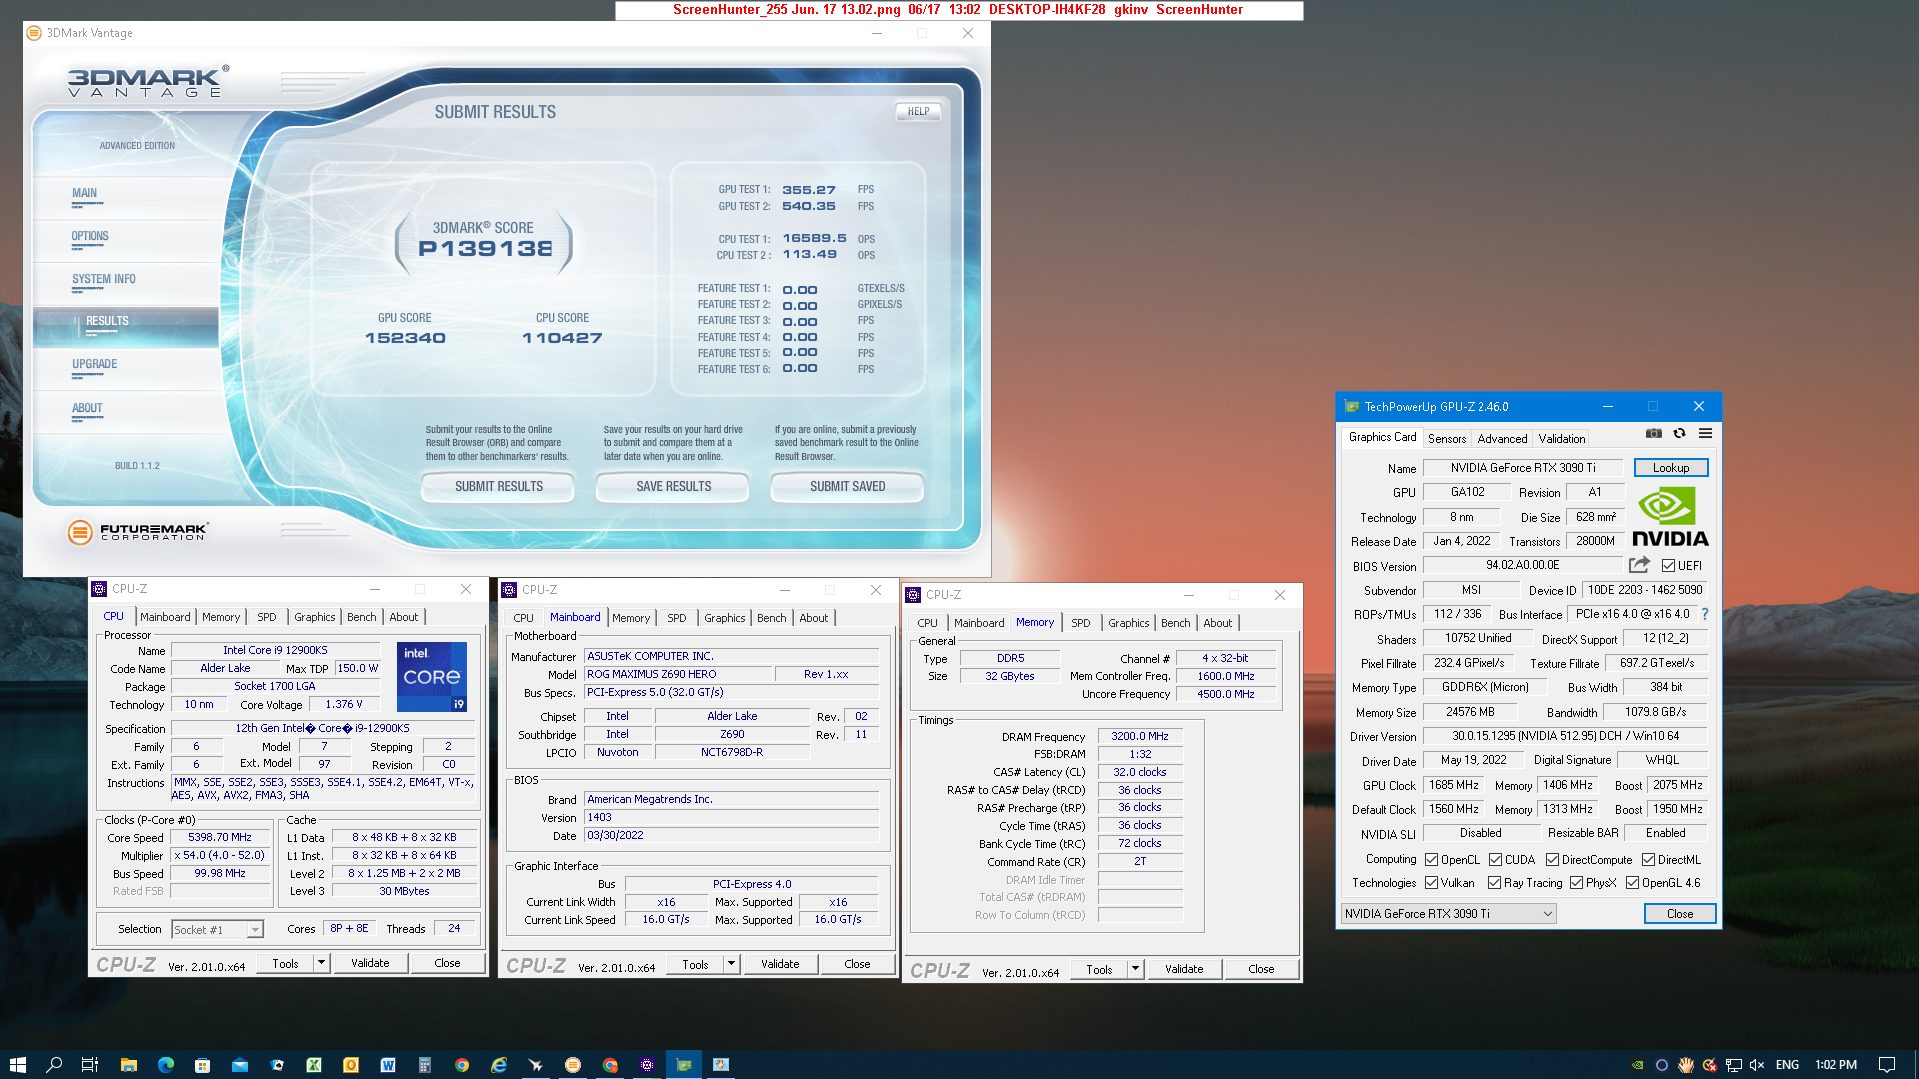Screen dimensions: 1919x1079
Task: Open Internet Explorer from the taskbar
Action: pyautogui.click(x=499, y=1065)
